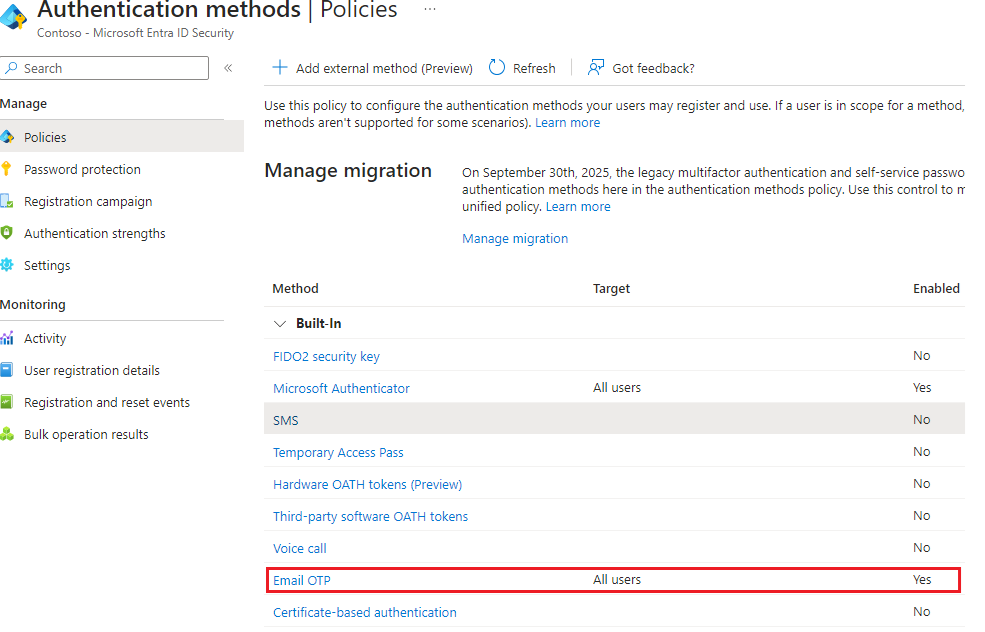Click the Authentication strengths shield icon
The width and height of the screenshot is (985, 632).
[x=6, y=233]
